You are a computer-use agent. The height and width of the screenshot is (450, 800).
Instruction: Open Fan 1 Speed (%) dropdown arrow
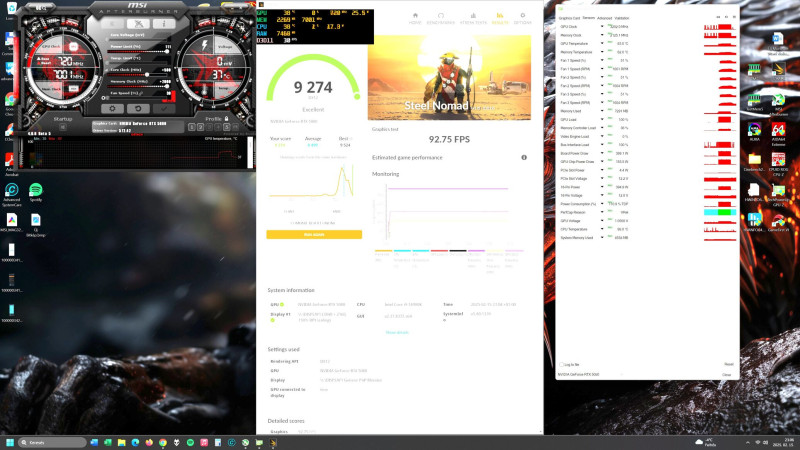602,60
